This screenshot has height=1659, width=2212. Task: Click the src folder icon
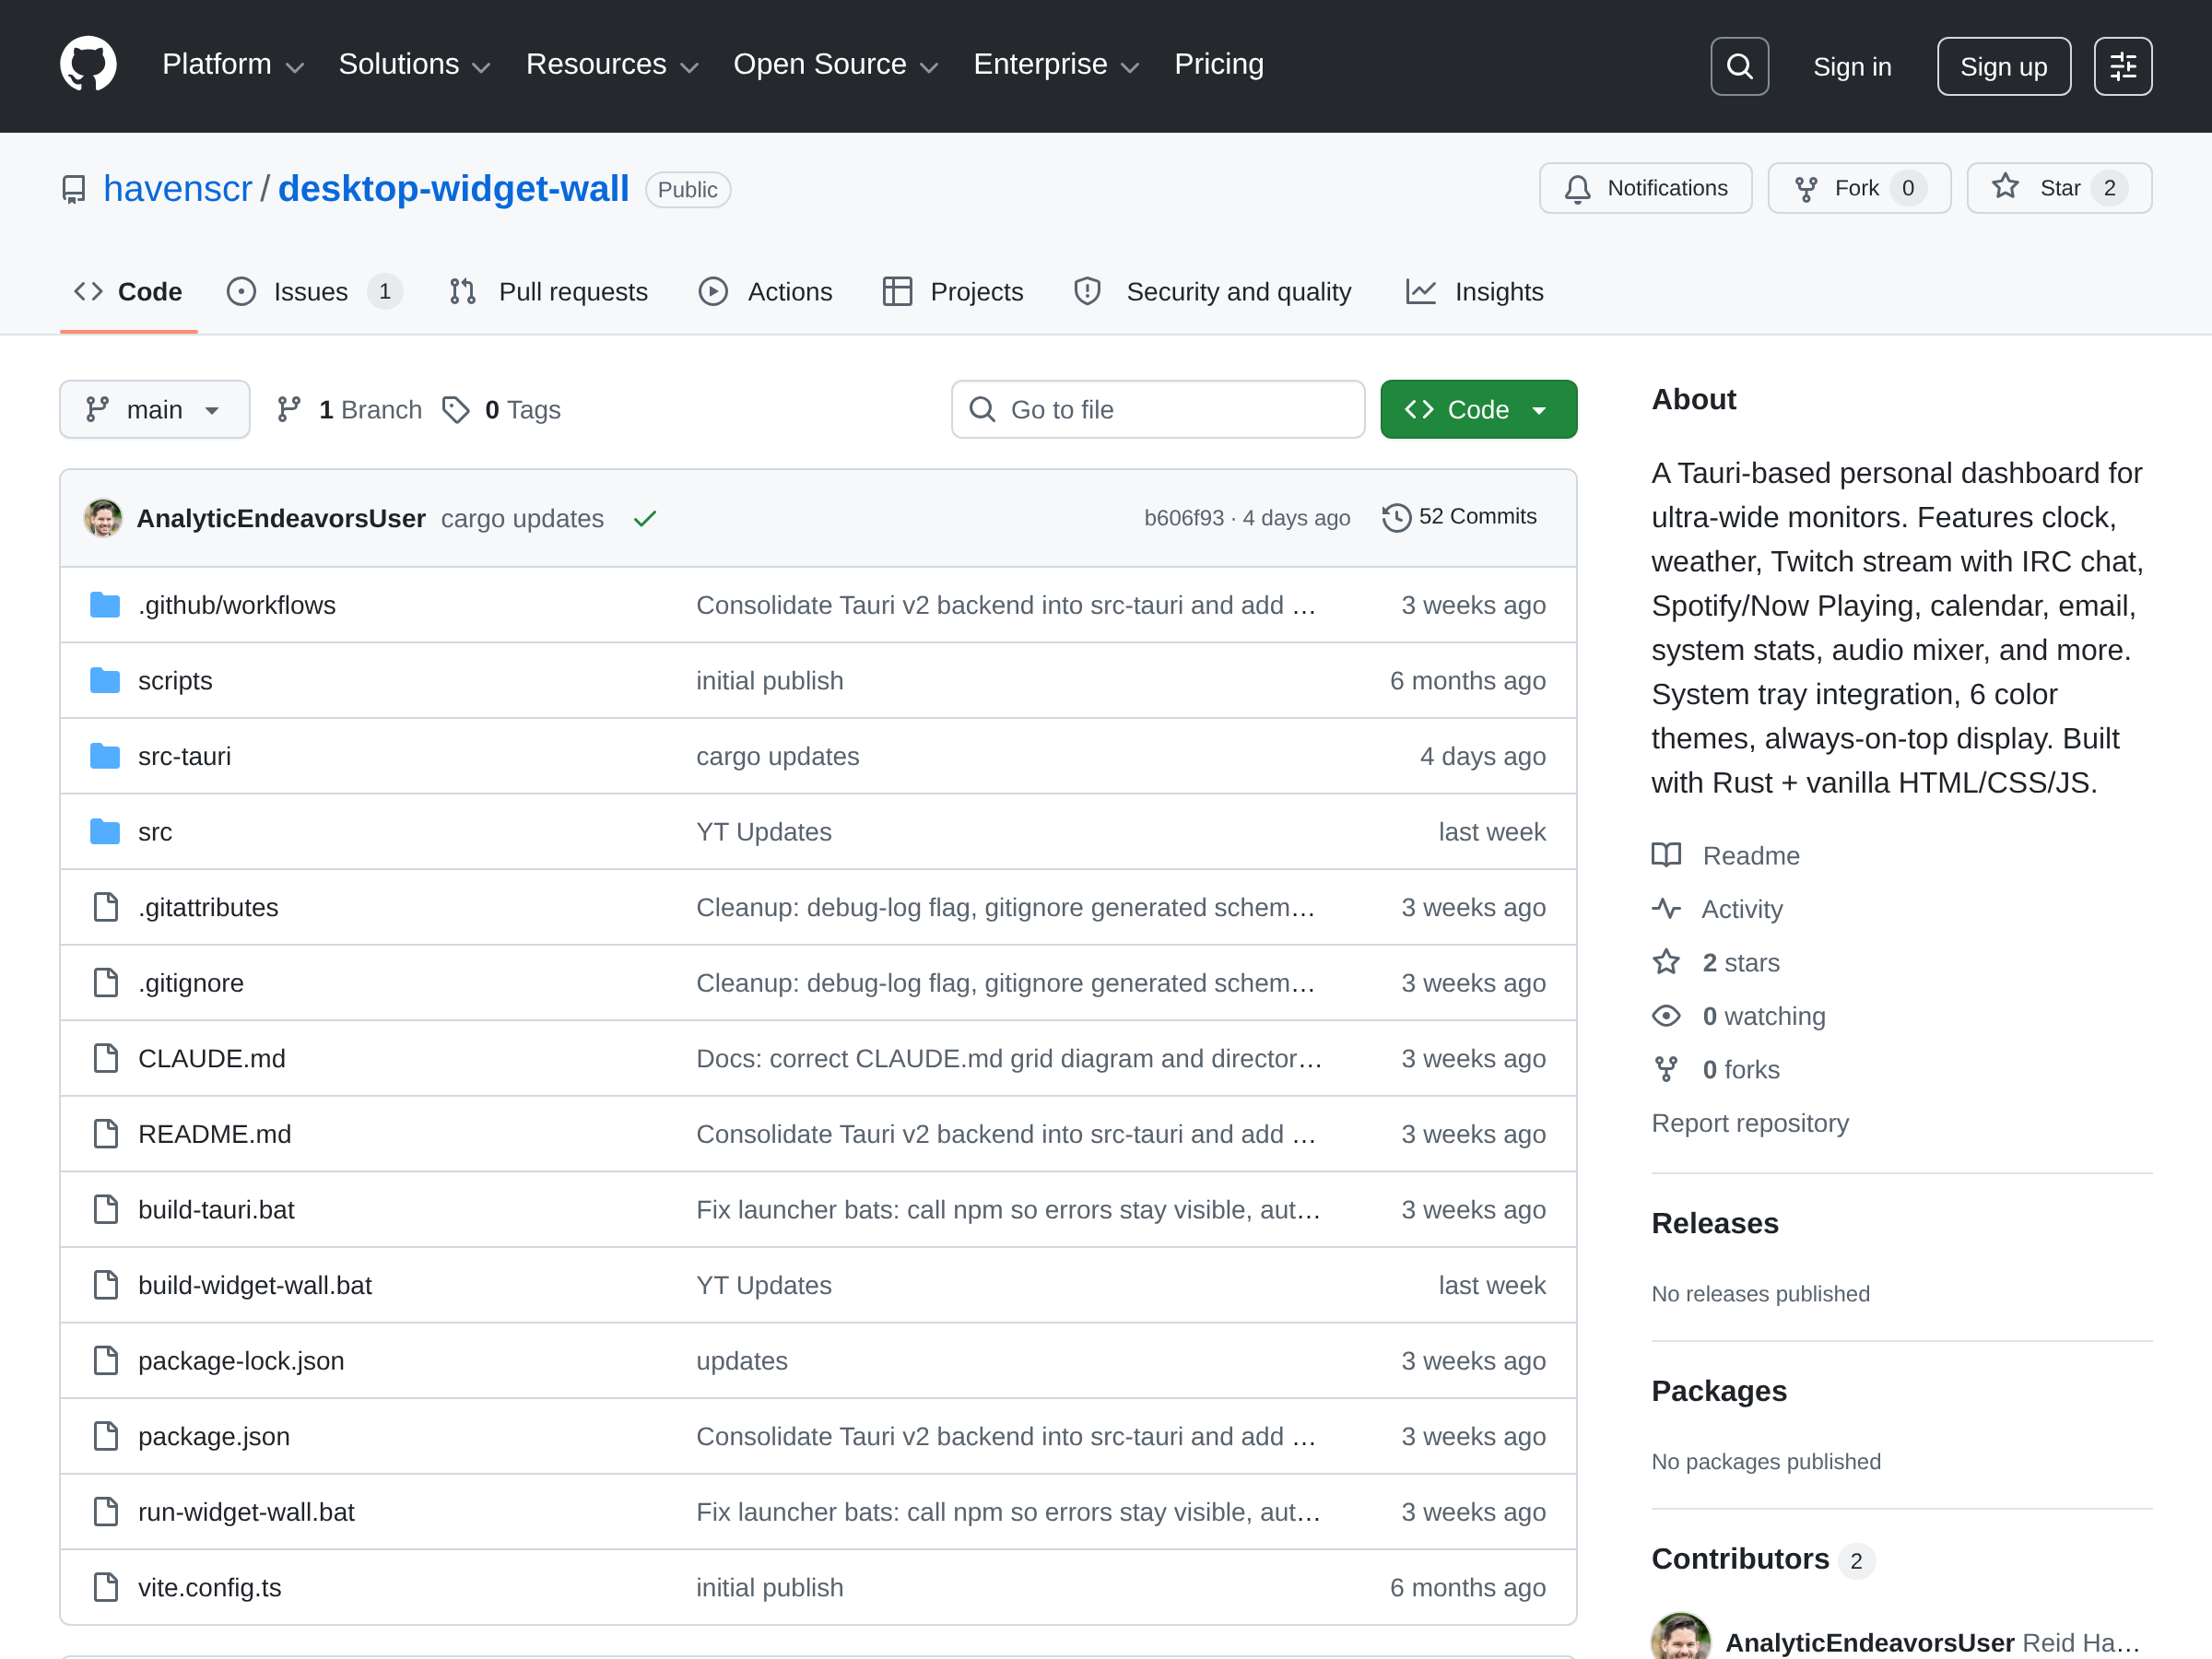[x=105, y=832]
